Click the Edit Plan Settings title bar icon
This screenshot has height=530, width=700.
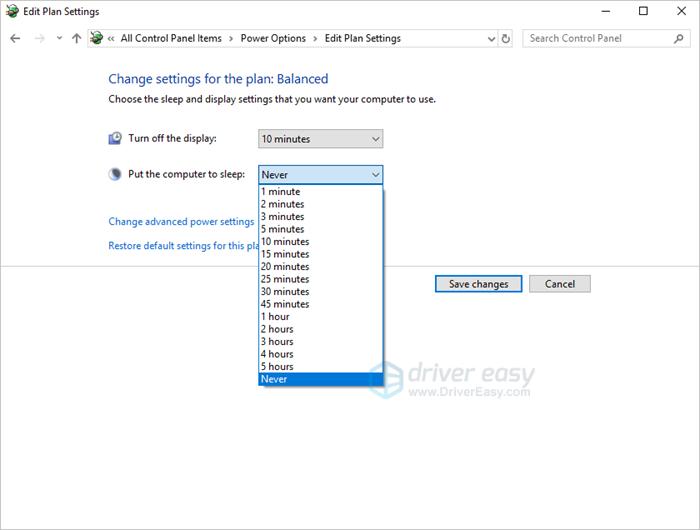point(12,11)
